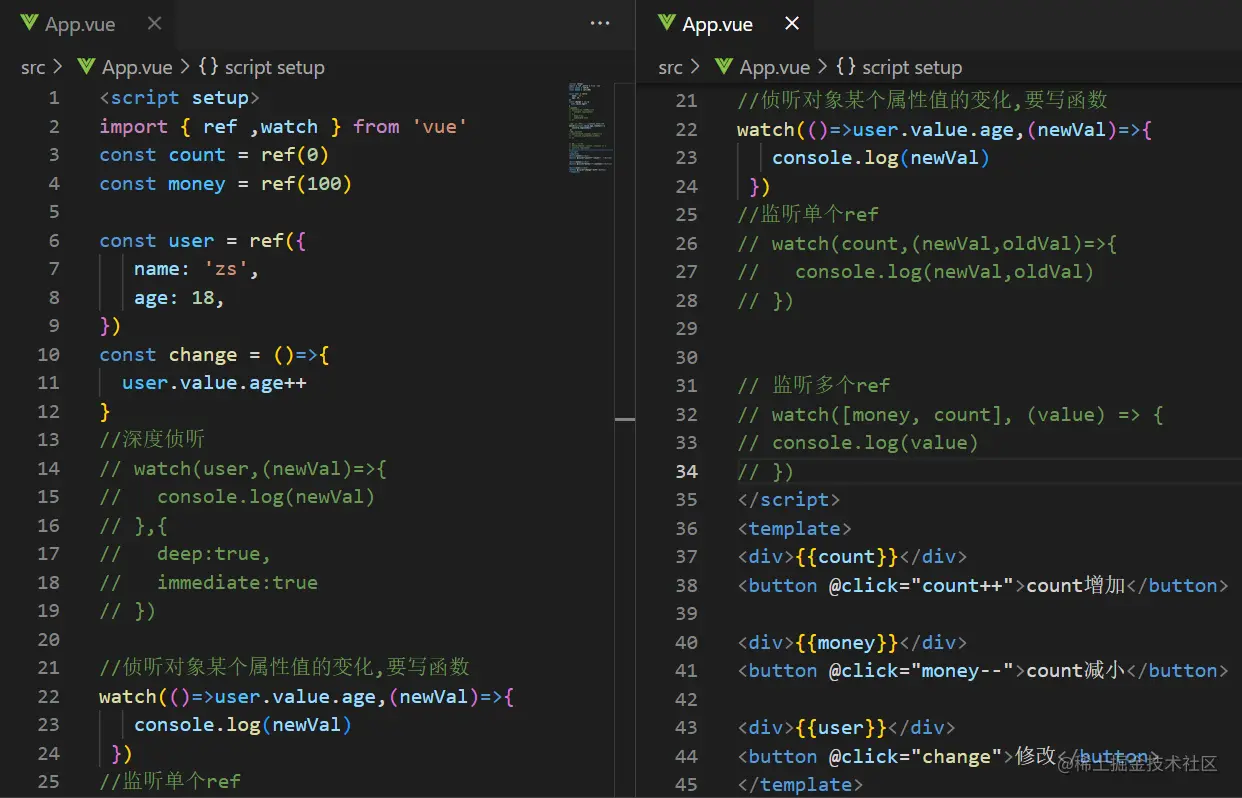This screenshot has width=1242, height=798.
Task: Click 'change' function name on line 10
Action: coord(203,355)
